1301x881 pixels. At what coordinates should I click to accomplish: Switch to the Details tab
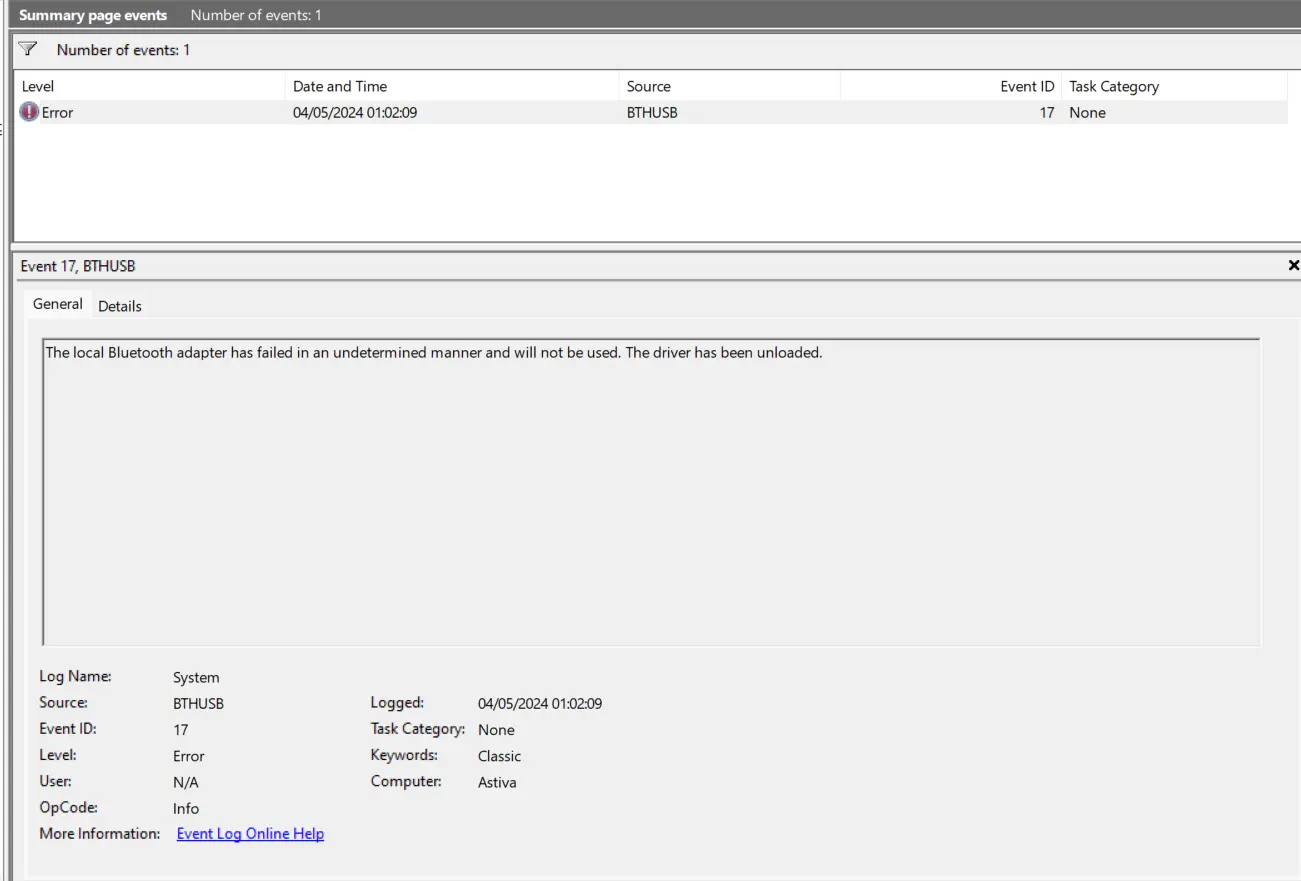(x=120, y=306)
